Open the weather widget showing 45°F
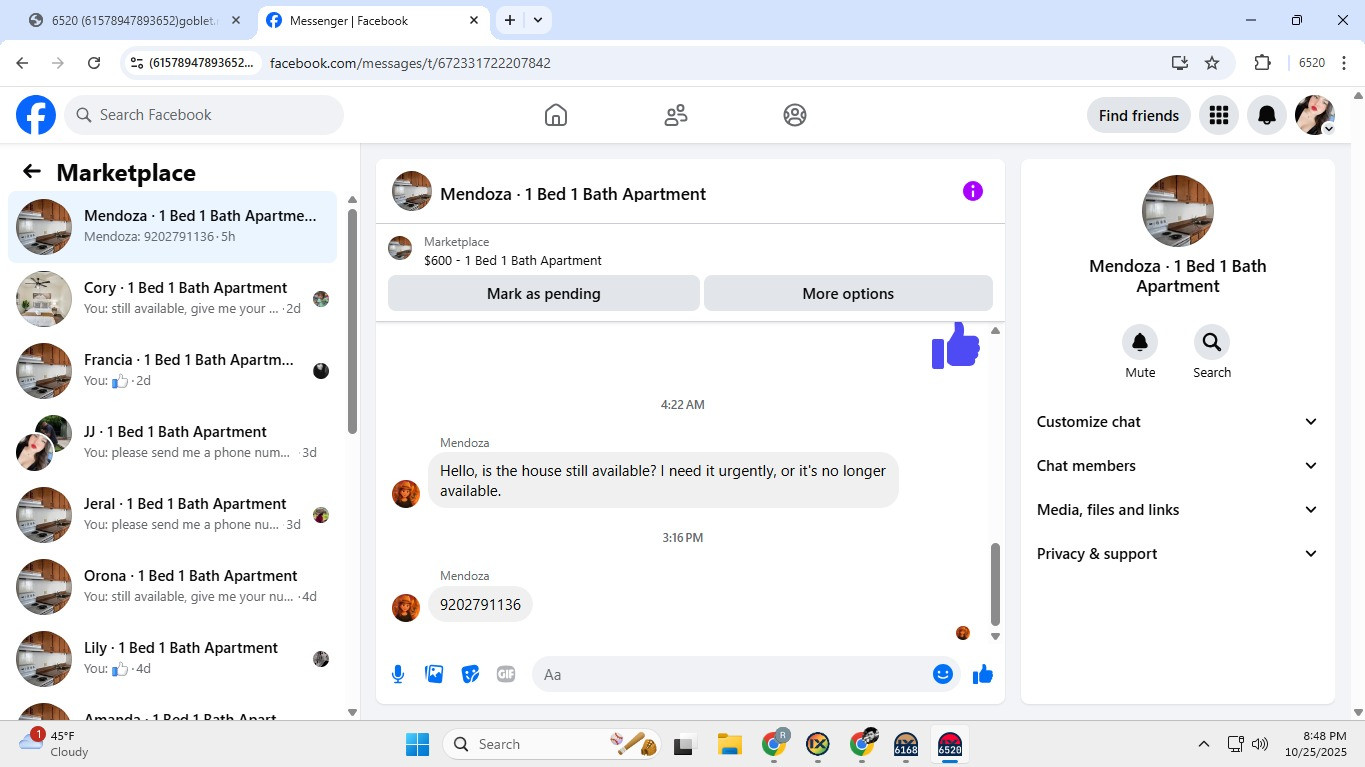This screenshot has width=1365, height=767. click(55, 743)
